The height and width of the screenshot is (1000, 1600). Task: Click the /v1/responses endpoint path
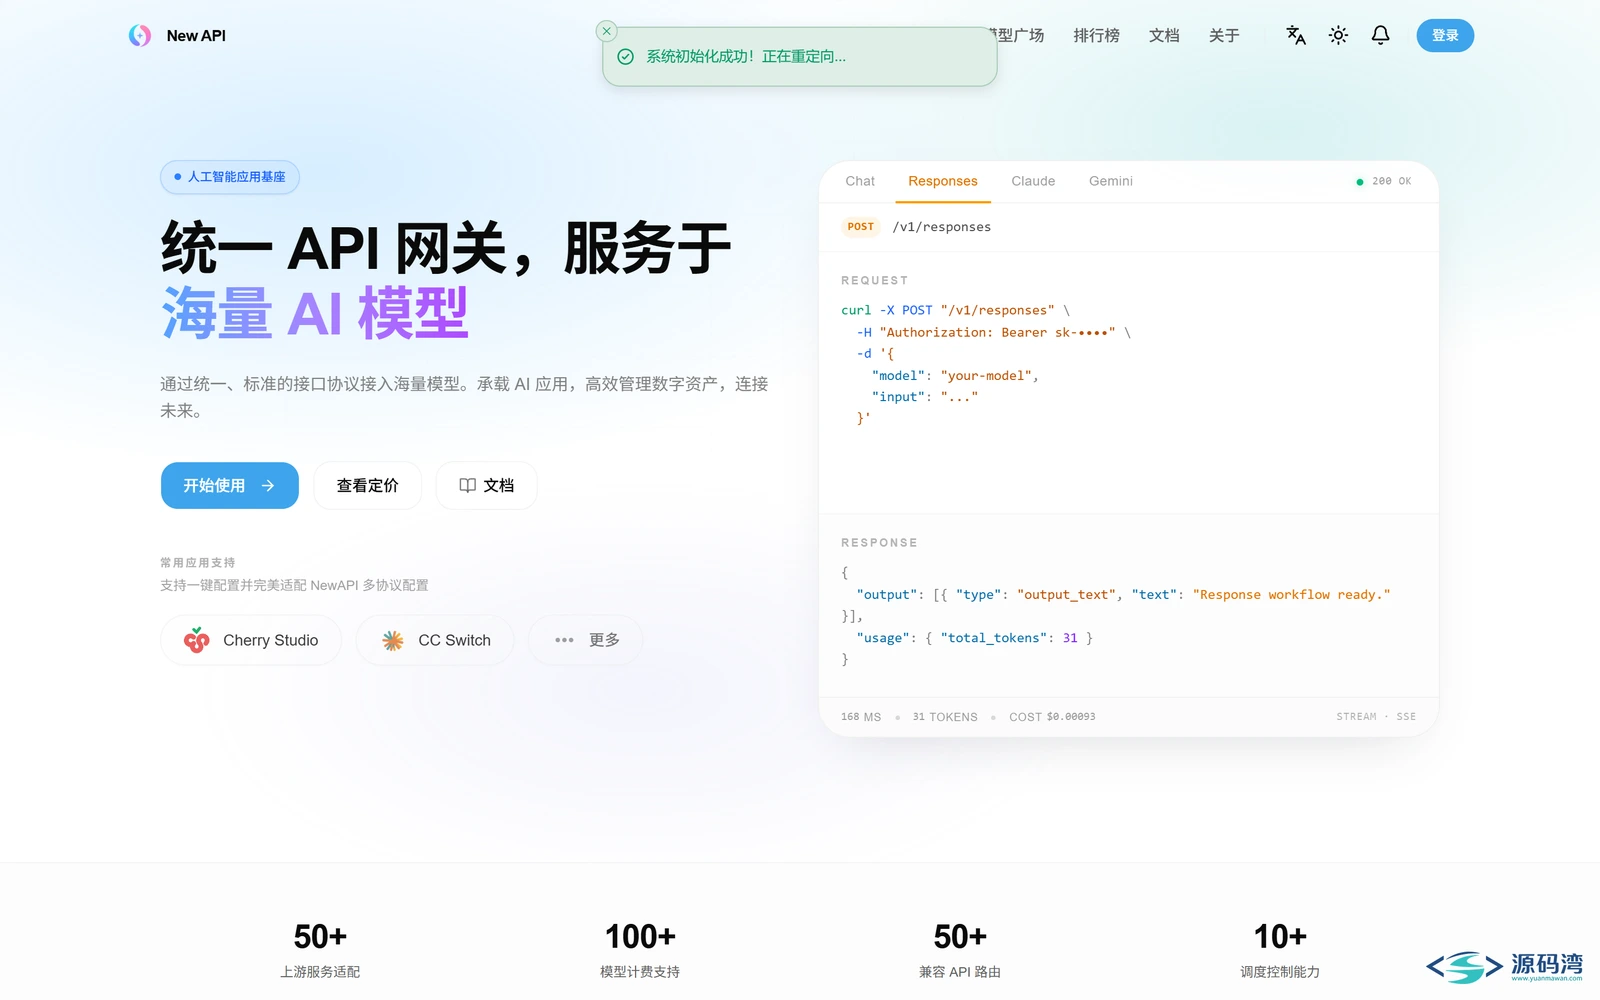click(x=942, y=227)
